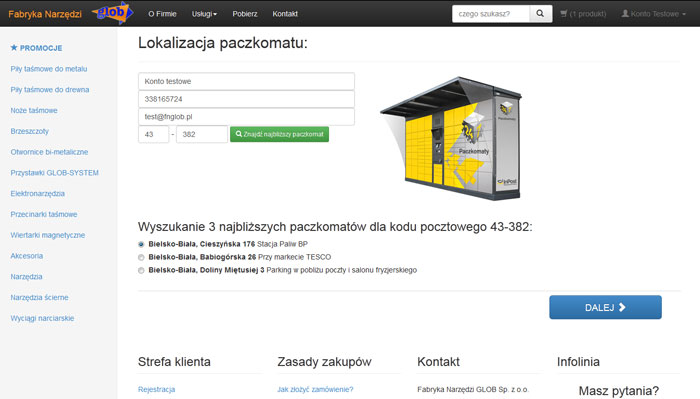Screen dimensions: 700x399
Task: Focus the 'czego szukasz?' search field
Action: coord(491,14)
